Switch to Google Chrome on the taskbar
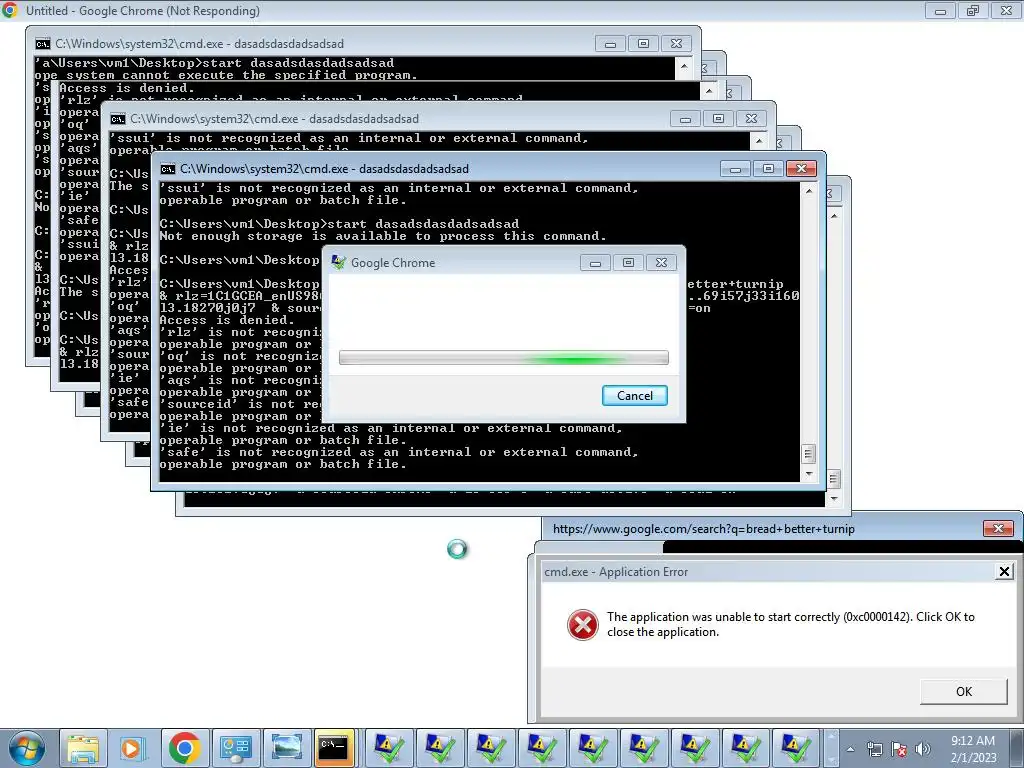This screenshot has height=768, width=1024. point(185,748)
